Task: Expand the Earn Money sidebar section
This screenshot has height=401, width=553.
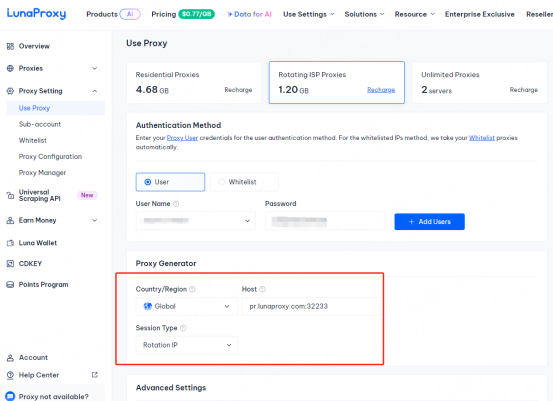Action: (x=95, y=220)
